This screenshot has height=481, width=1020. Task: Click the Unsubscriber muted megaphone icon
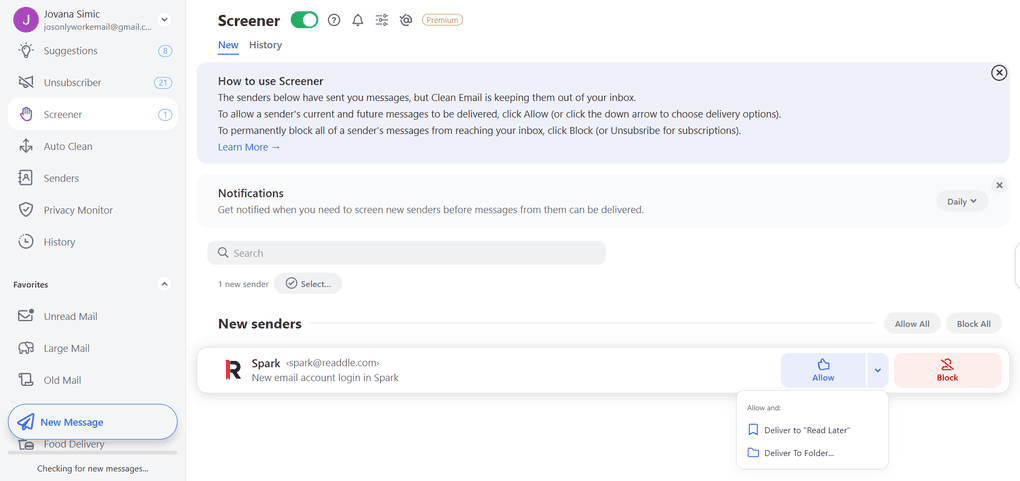(x=25, y=82)
